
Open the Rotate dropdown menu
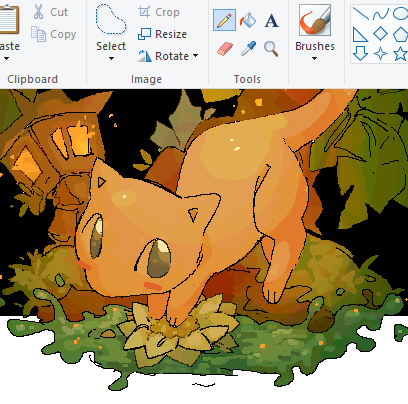point(168,56)
